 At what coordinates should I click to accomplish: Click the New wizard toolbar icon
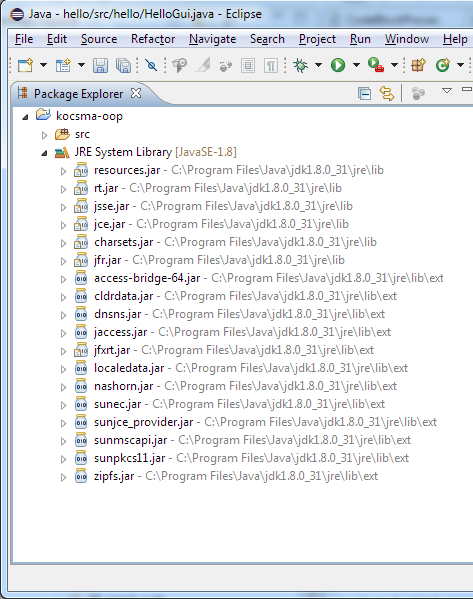(26, 65)
